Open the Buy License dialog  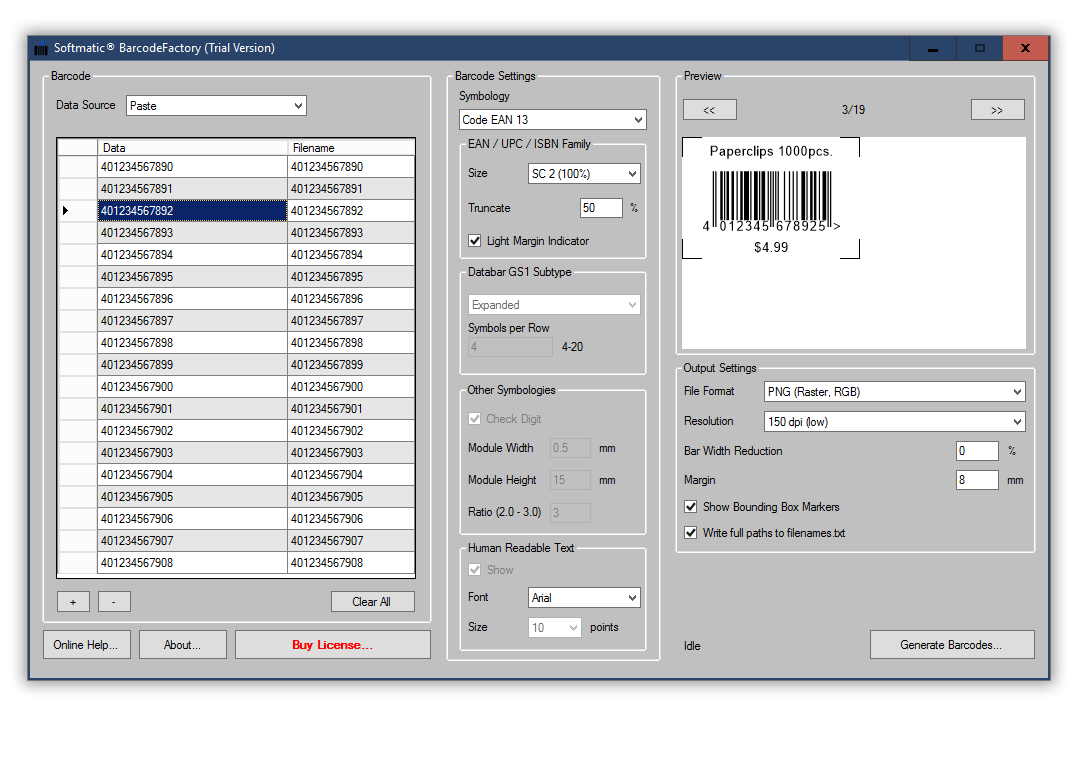coord(332,644)
